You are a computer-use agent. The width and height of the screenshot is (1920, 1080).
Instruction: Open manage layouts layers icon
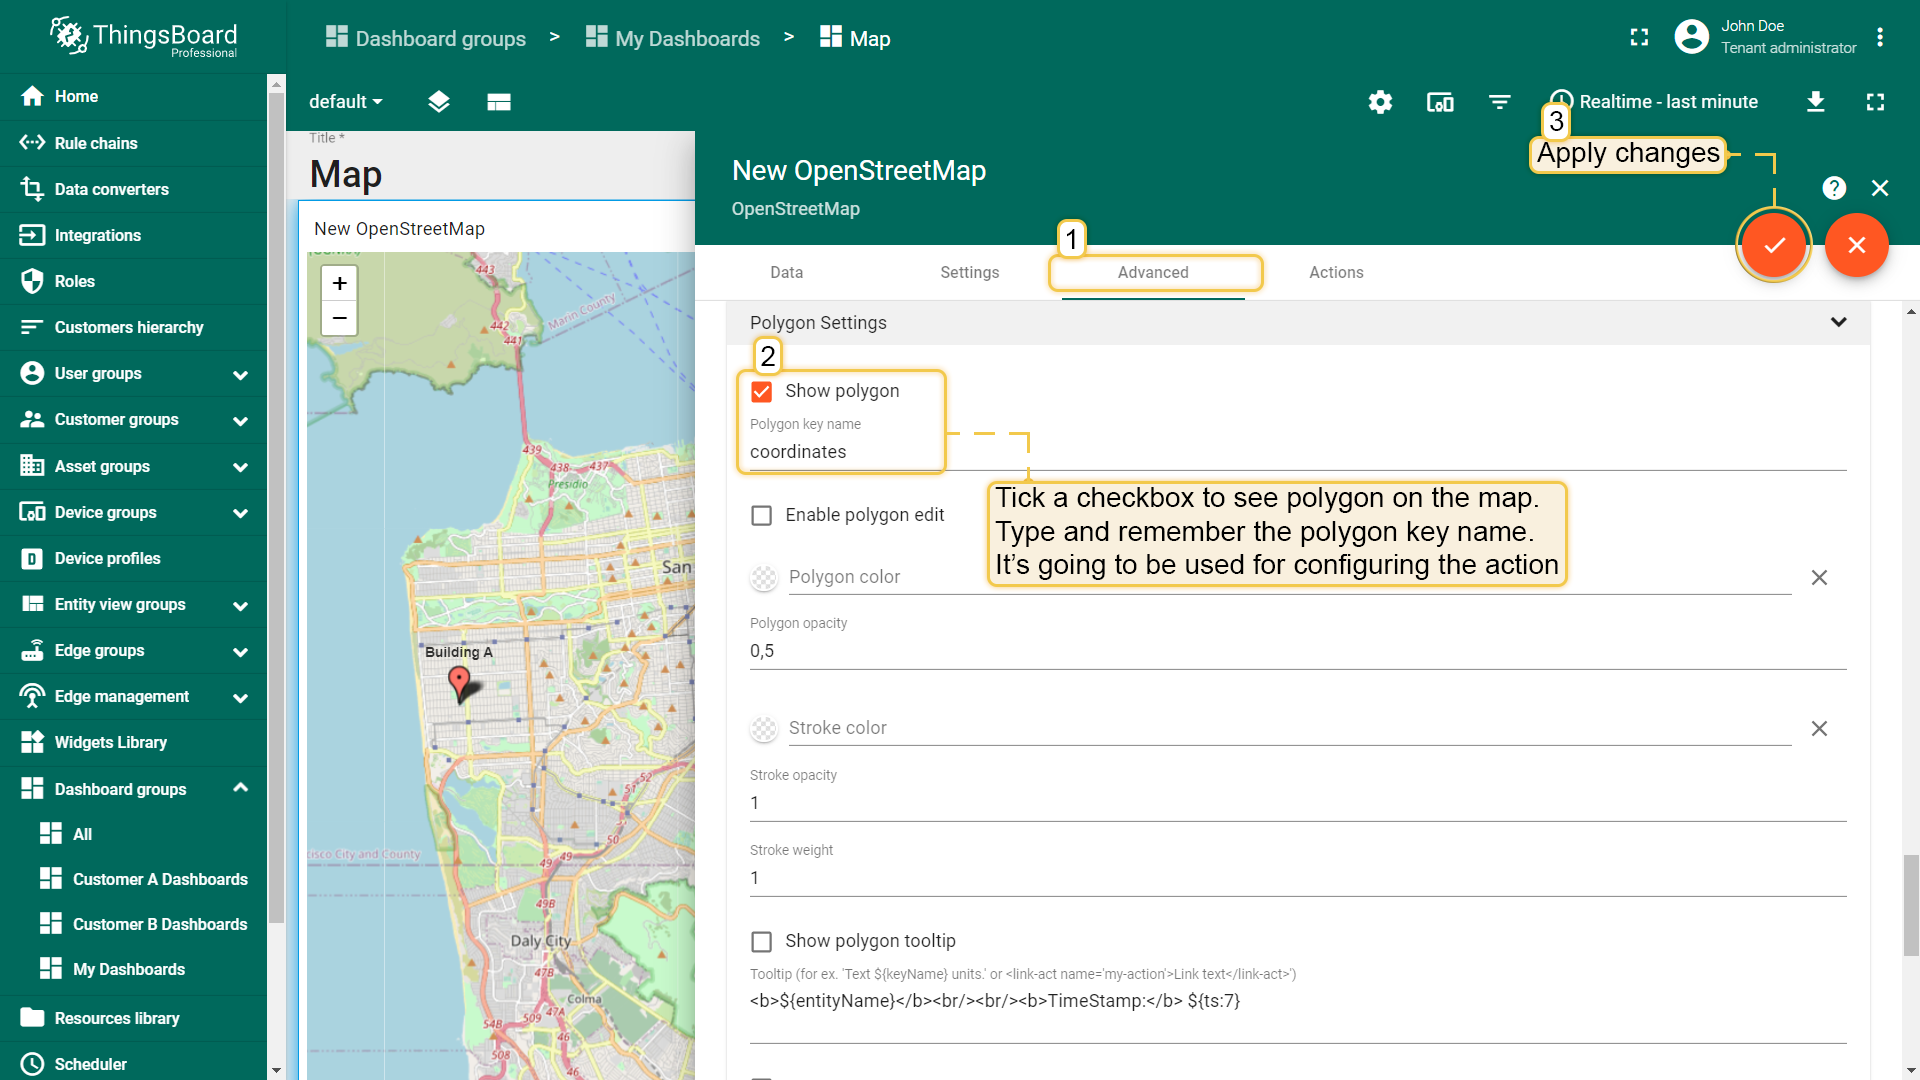point(438,102)
